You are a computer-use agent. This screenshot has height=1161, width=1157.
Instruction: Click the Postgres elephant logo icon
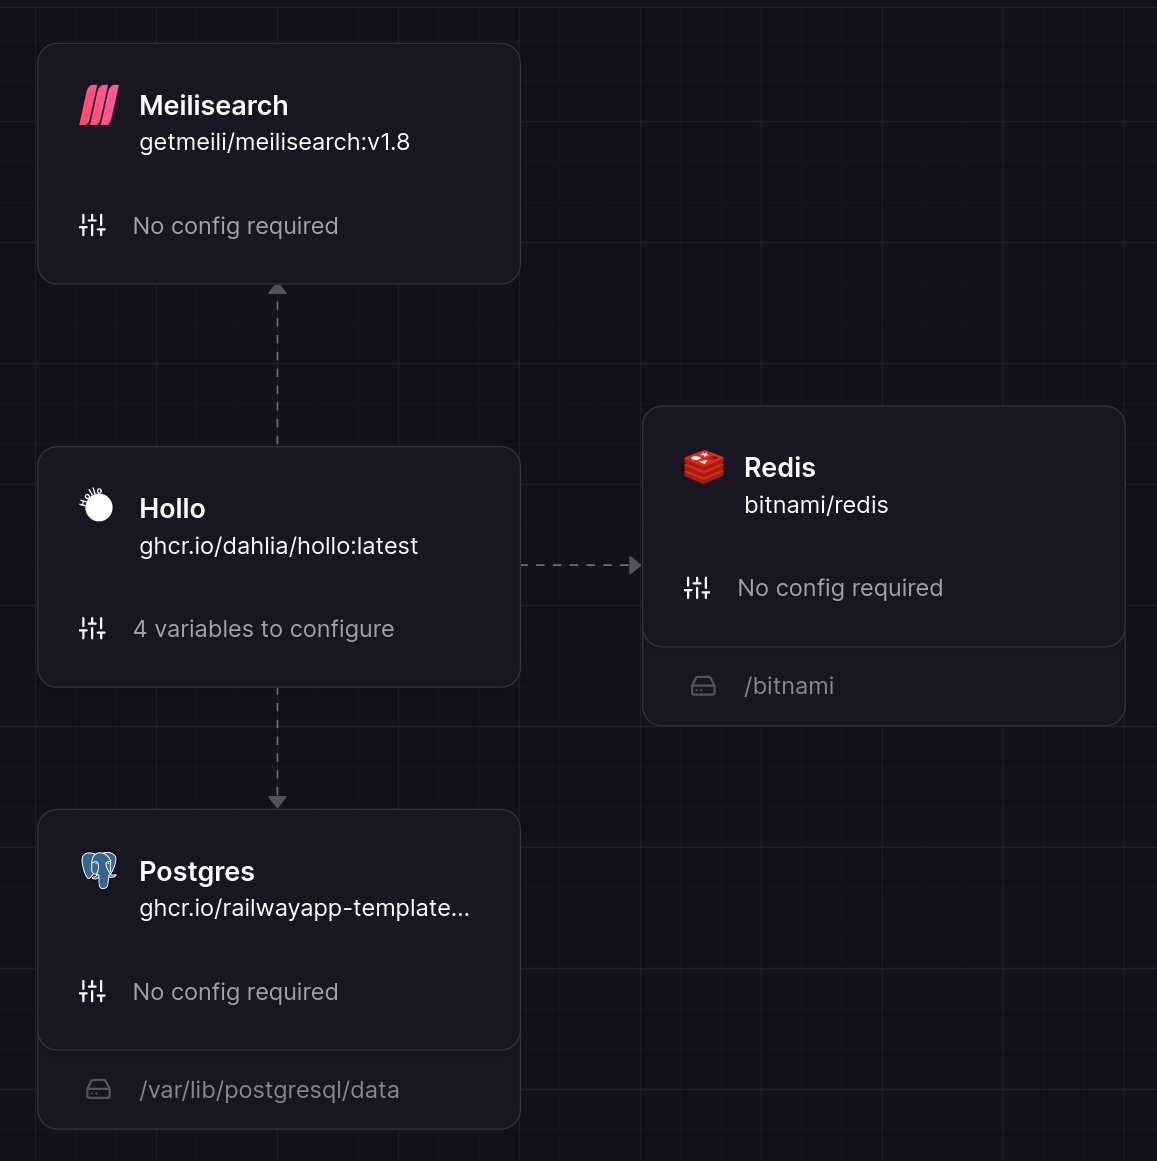99,870
